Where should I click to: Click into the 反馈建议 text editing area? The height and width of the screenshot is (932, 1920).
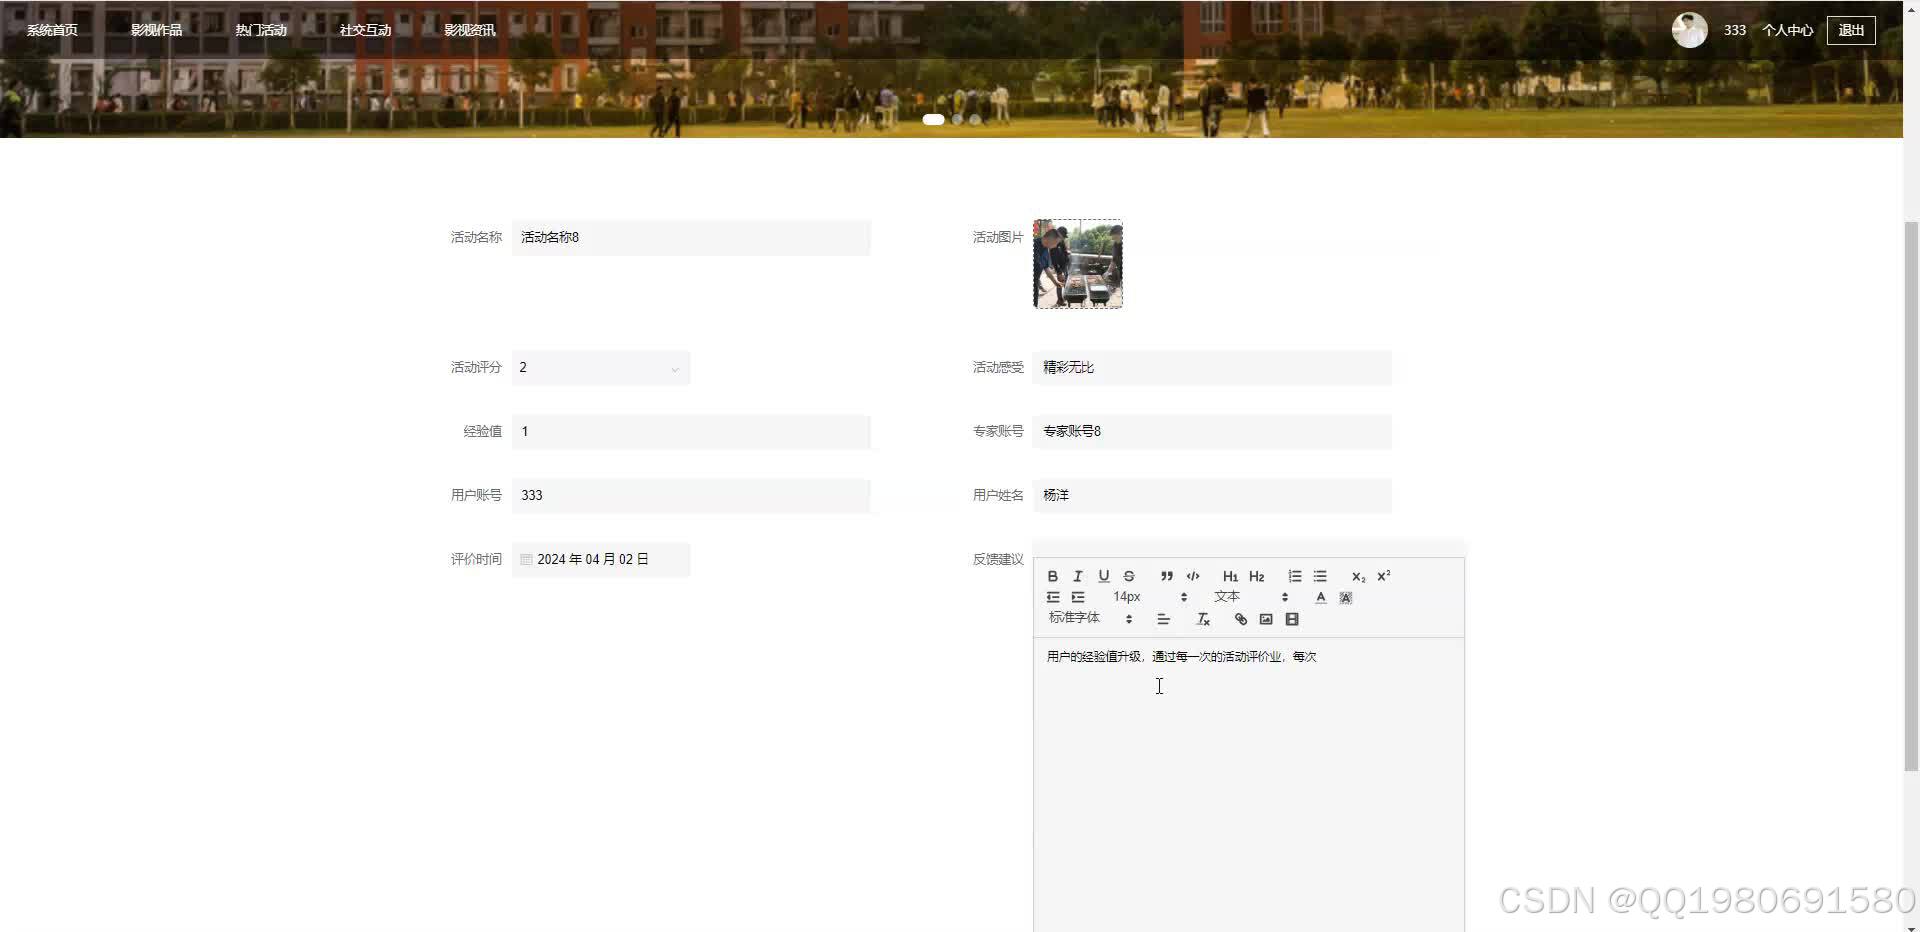[1248, 785]
